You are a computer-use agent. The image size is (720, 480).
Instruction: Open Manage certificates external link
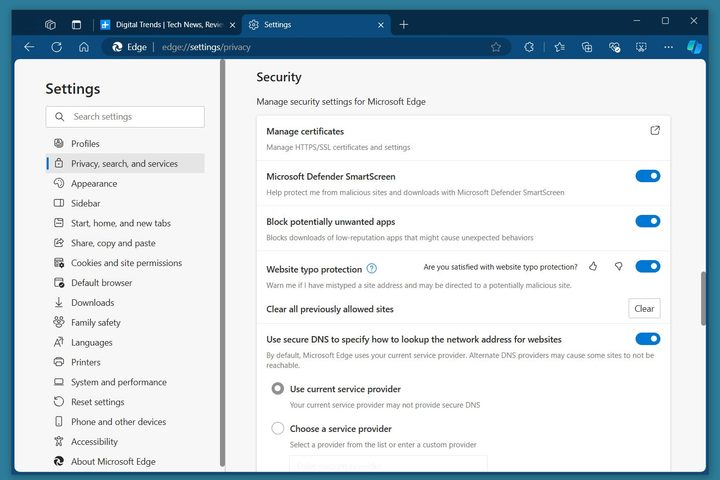click(x=655, y=131)
